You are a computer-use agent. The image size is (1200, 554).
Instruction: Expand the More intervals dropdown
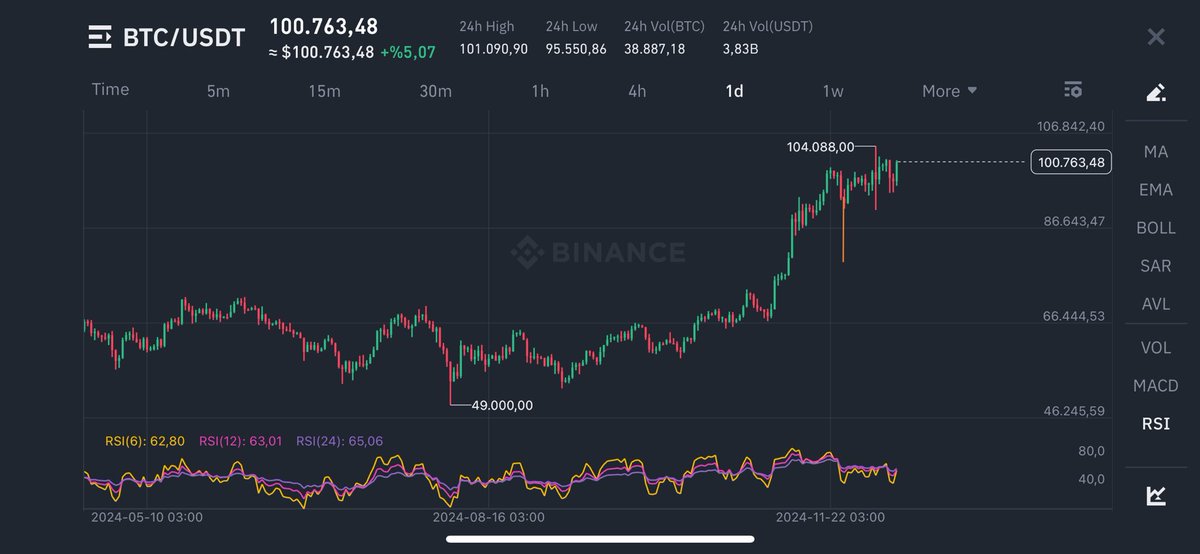coord(949,91)
